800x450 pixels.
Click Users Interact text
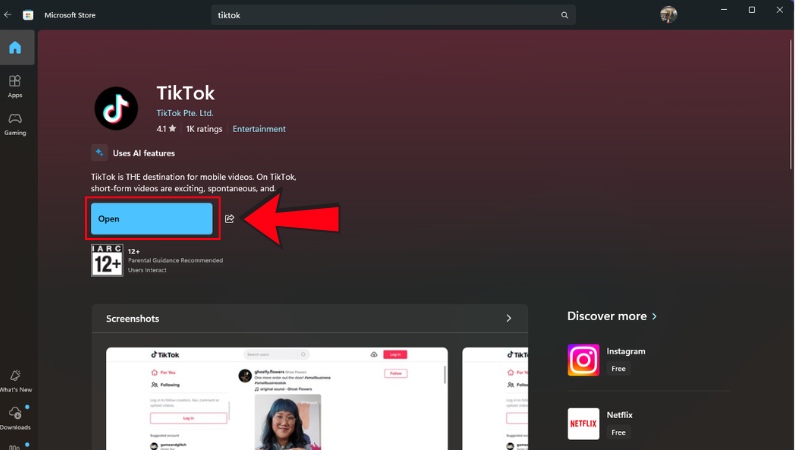(147, 270)
